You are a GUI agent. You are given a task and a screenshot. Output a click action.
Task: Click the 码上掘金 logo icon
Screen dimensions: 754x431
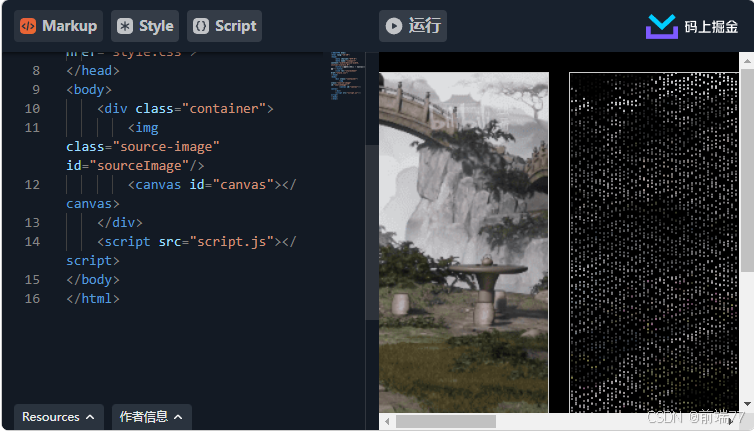(x=662, y=26)
